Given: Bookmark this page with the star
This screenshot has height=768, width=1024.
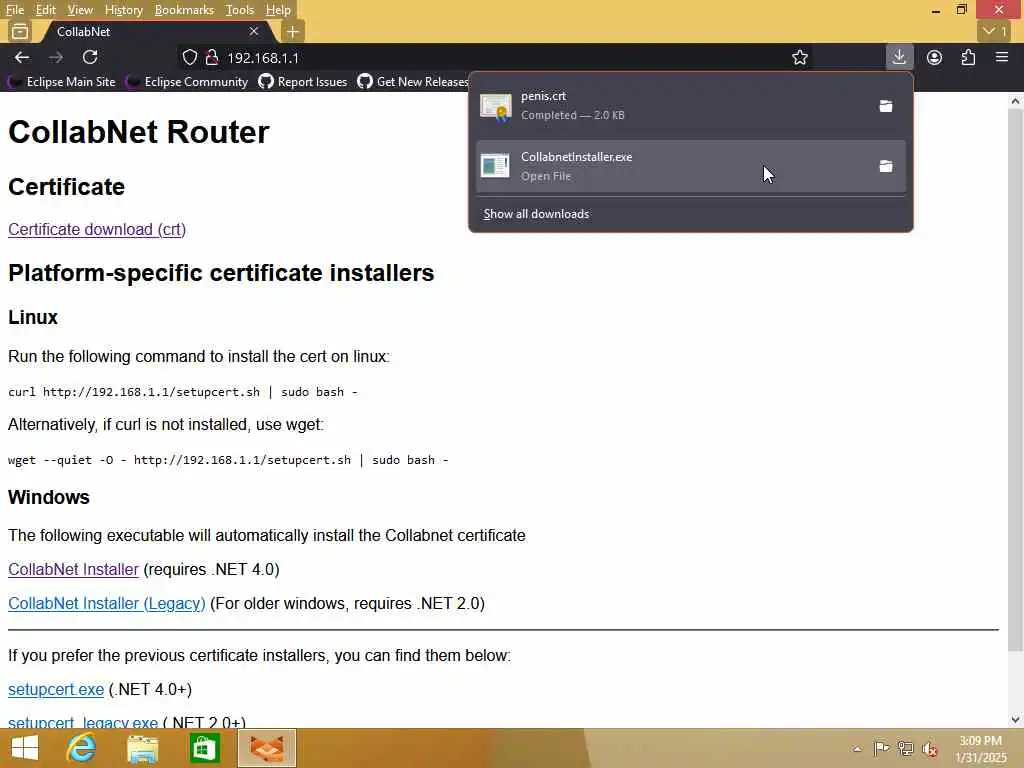Looking at the screenshot, I should pos(800,57).
